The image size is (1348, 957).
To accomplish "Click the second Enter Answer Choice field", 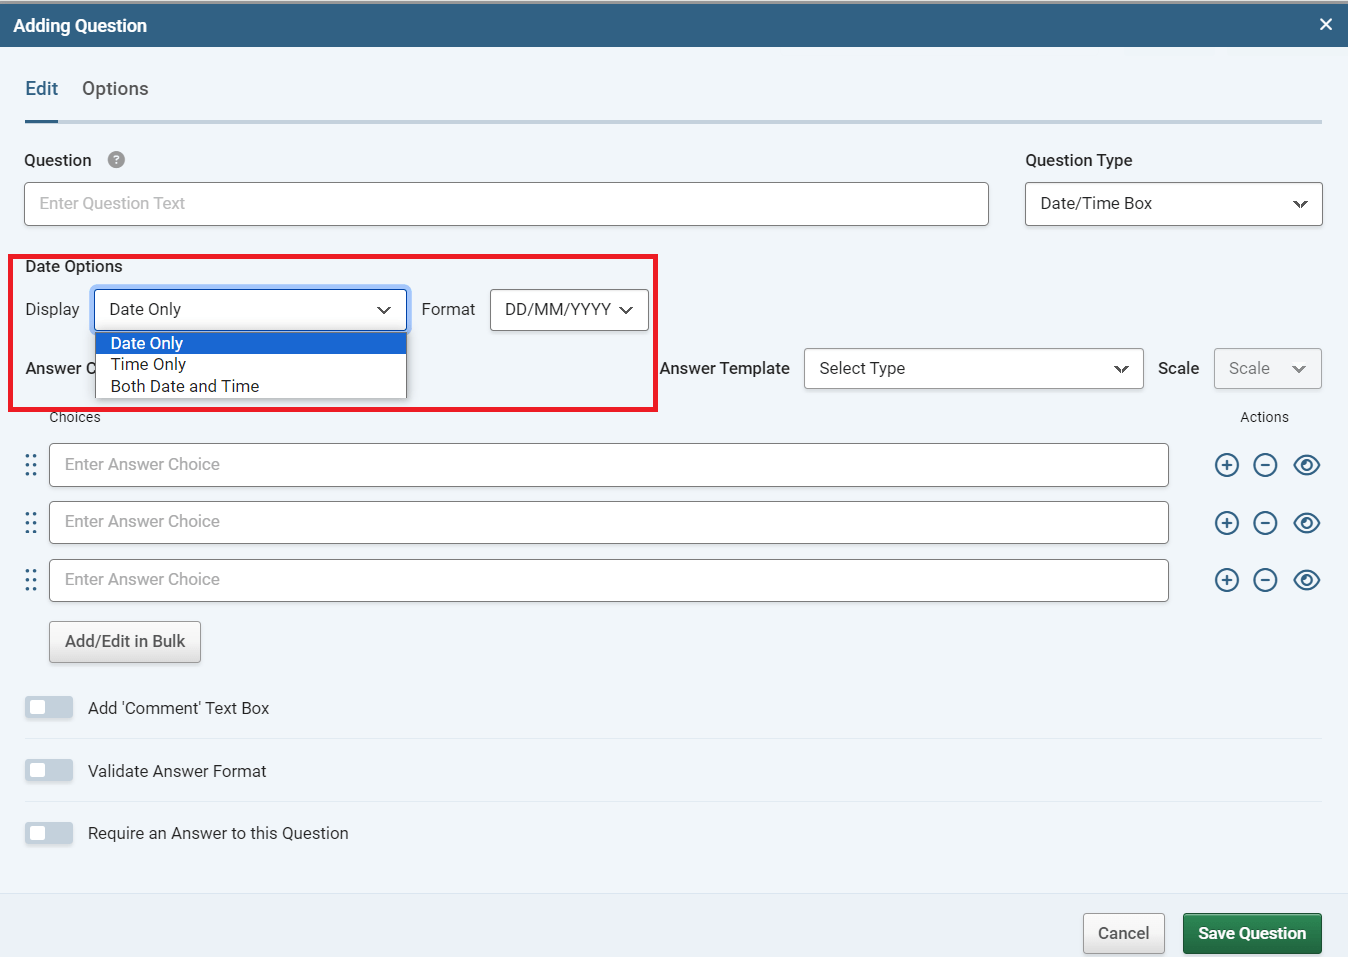I will coord(609,523).
